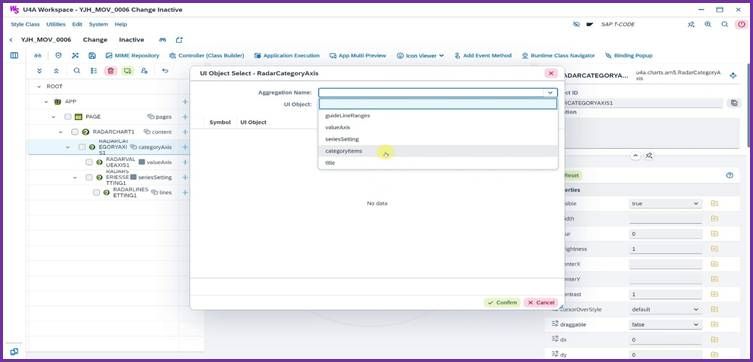Run Application Execution
The height and width of the screenshot is (362, 753).
pyautogui.click(x=287, y=56)
